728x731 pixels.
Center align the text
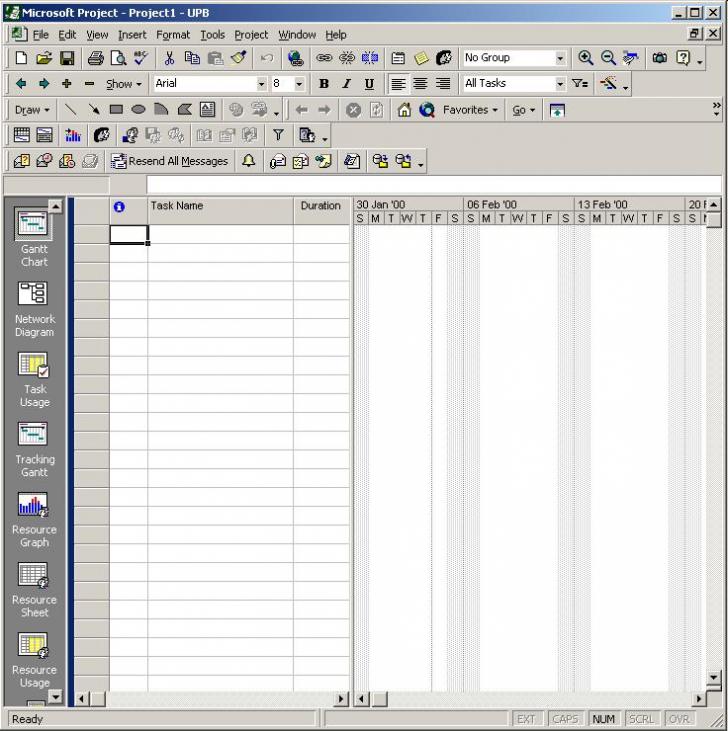point(420,84)
